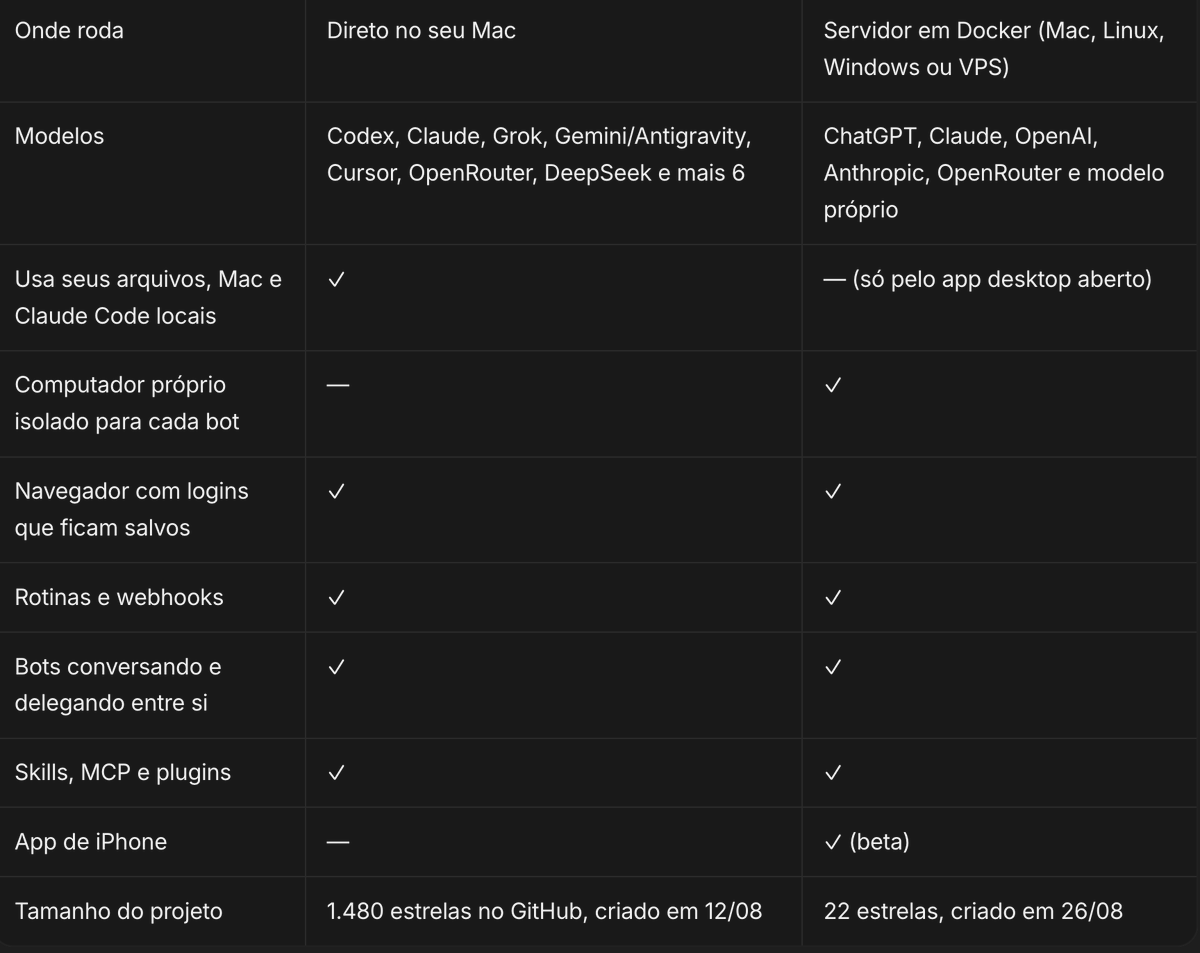Click the dash in the 'Computador próprio' row
The width and height of the screenshot is (1200, 953).
(338, 385)
